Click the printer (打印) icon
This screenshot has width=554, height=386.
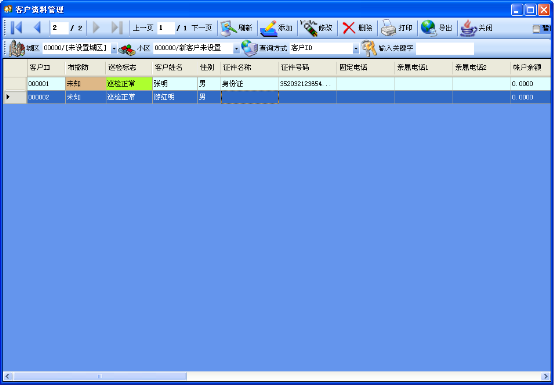pos(389,28)
